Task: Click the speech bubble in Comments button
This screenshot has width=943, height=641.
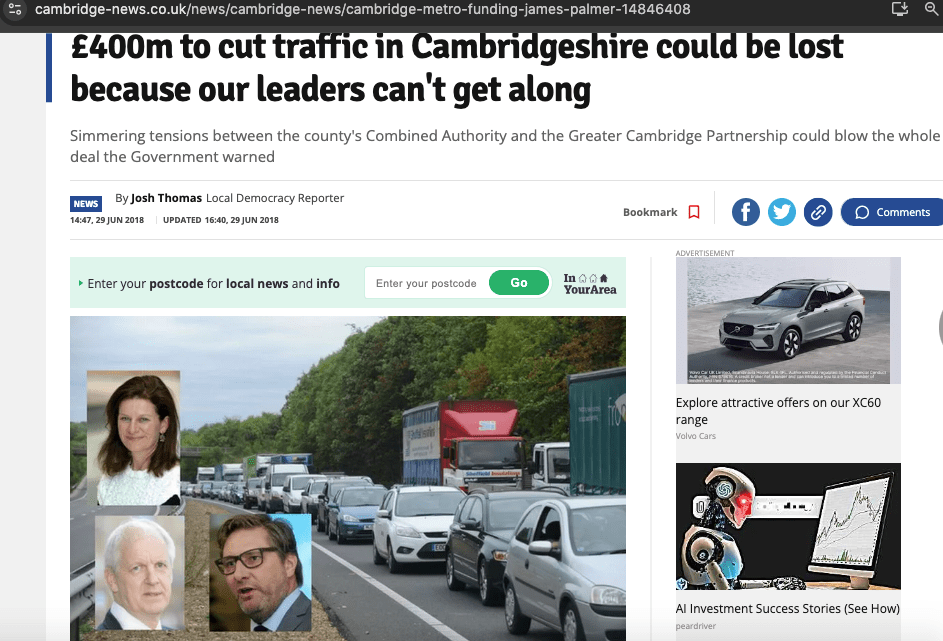Action: coord(862,212)
